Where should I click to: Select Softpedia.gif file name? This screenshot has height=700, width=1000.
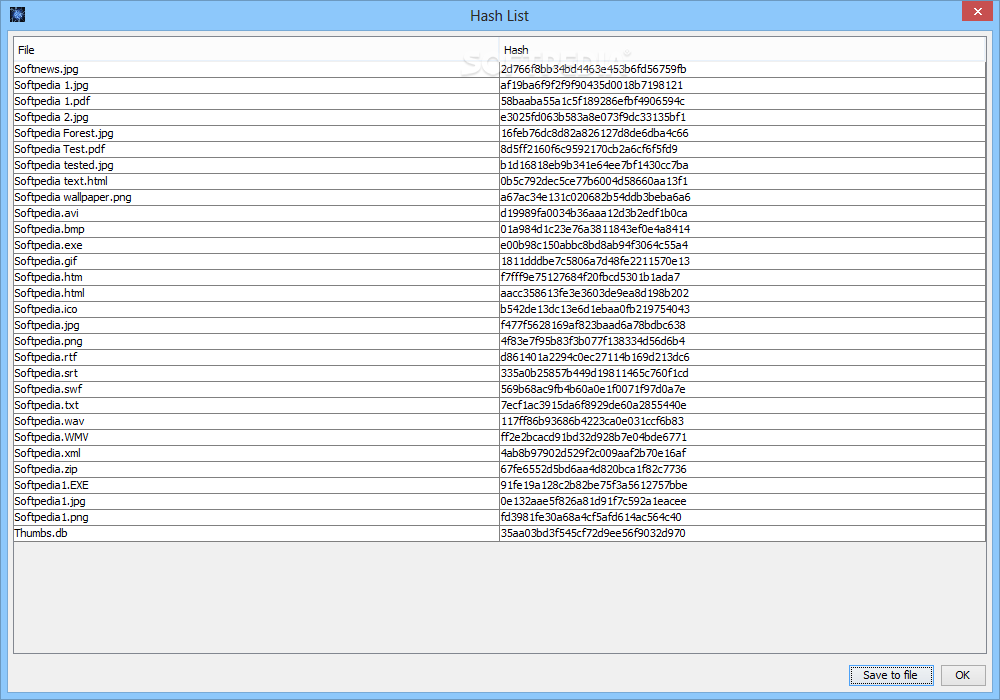point(46,261)
